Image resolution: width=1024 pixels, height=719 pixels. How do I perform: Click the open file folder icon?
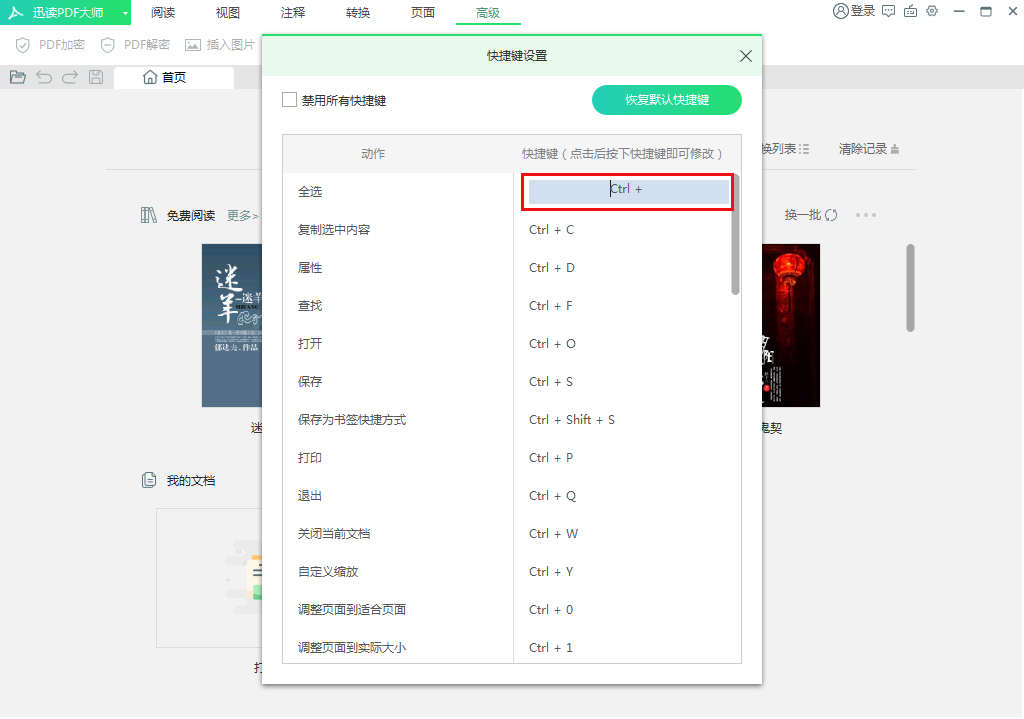tap(17, 76)
